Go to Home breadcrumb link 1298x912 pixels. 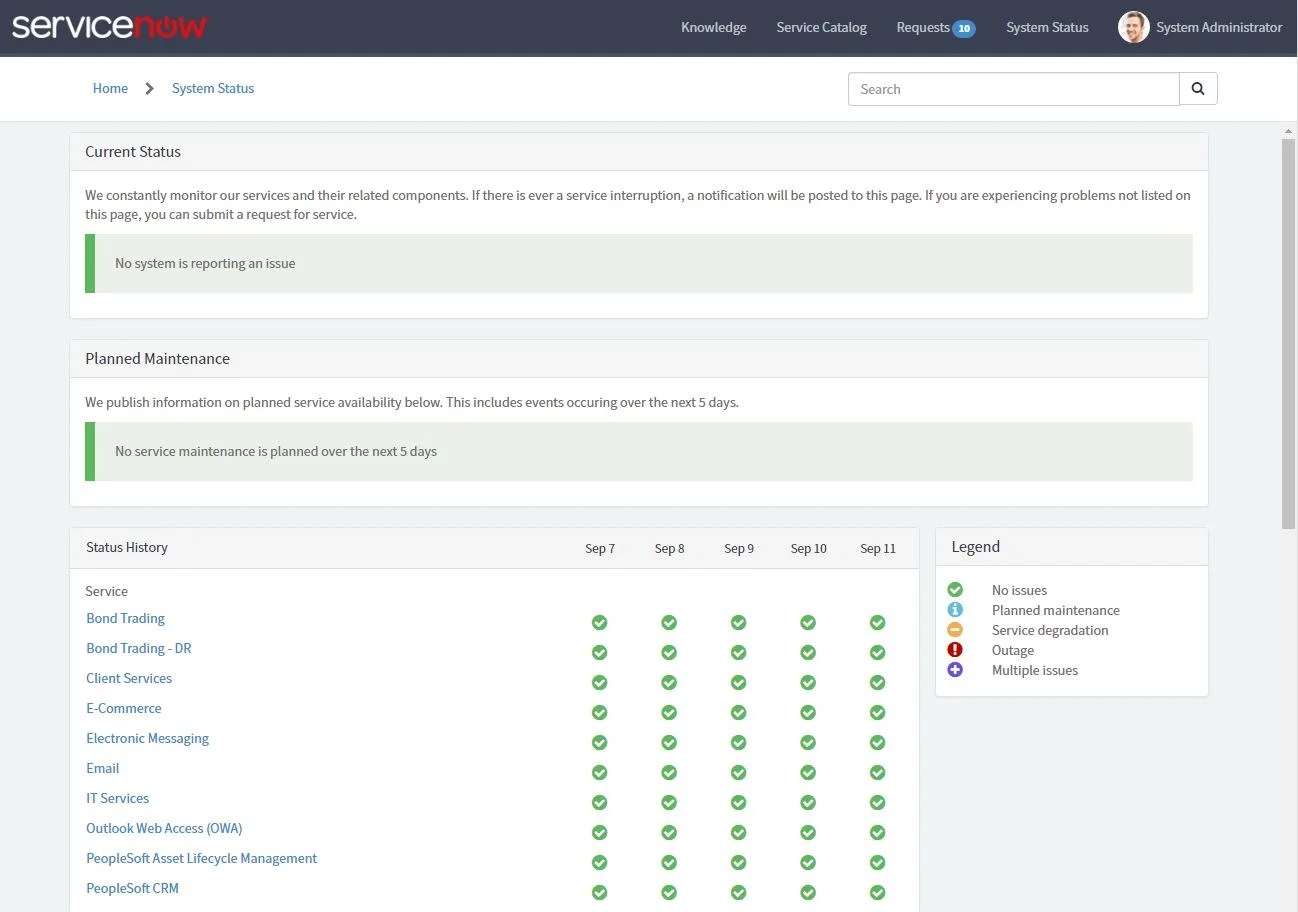point(110,88)
